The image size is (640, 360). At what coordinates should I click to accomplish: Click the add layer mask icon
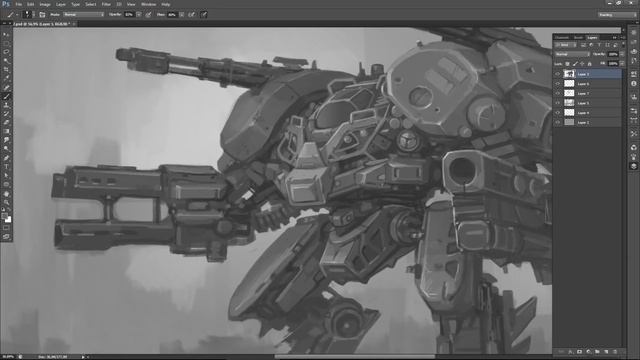click(x=580, y=351)
